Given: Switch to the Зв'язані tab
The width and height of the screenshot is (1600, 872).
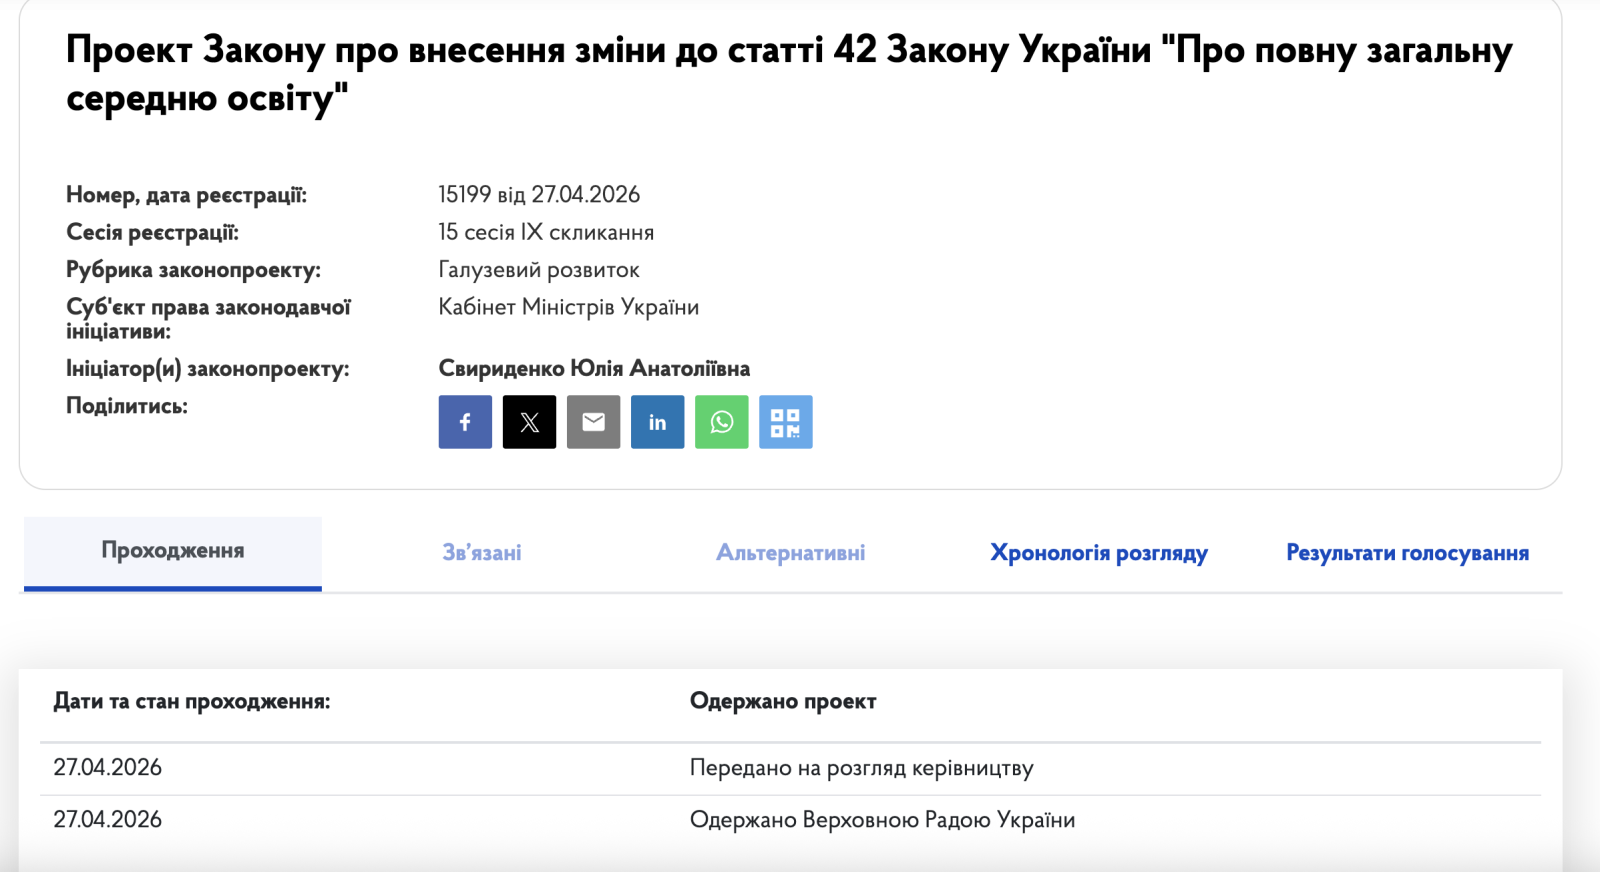Looking at the screenshot, I should pyautogui.click(x=482, y=553).
